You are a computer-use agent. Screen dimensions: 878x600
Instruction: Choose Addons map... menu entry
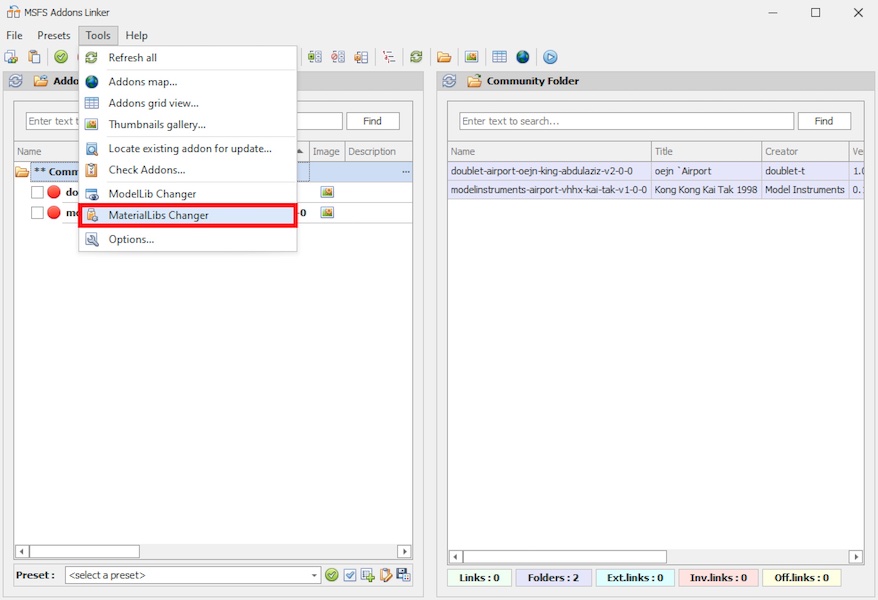188,82
